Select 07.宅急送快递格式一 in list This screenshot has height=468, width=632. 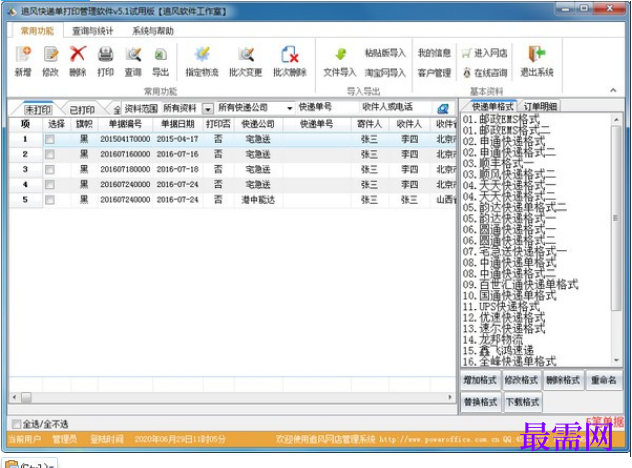514,252
